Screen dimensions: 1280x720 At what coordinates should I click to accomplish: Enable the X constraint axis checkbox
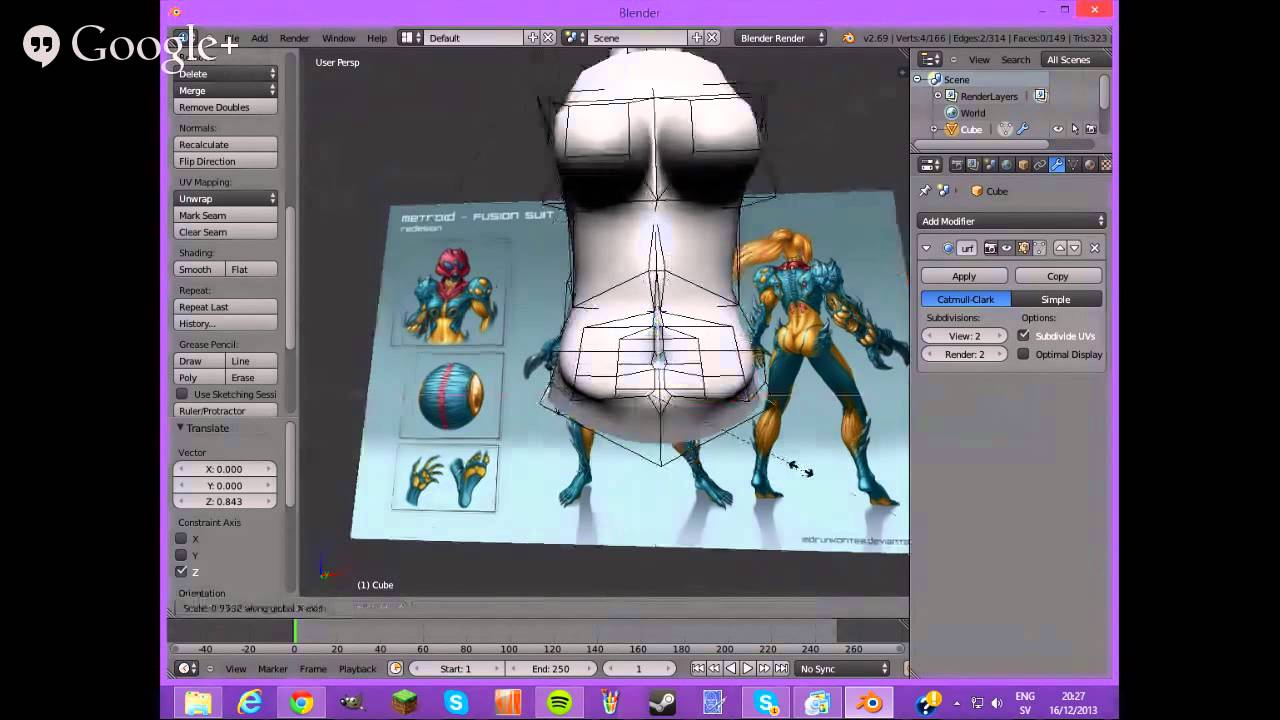[181, 538]
